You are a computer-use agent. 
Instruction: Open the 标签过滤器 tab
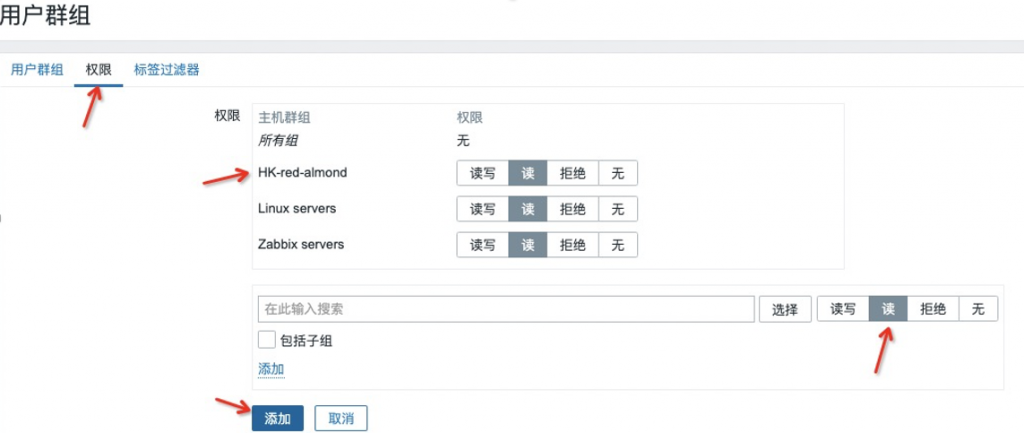click(x=167, y=70)
